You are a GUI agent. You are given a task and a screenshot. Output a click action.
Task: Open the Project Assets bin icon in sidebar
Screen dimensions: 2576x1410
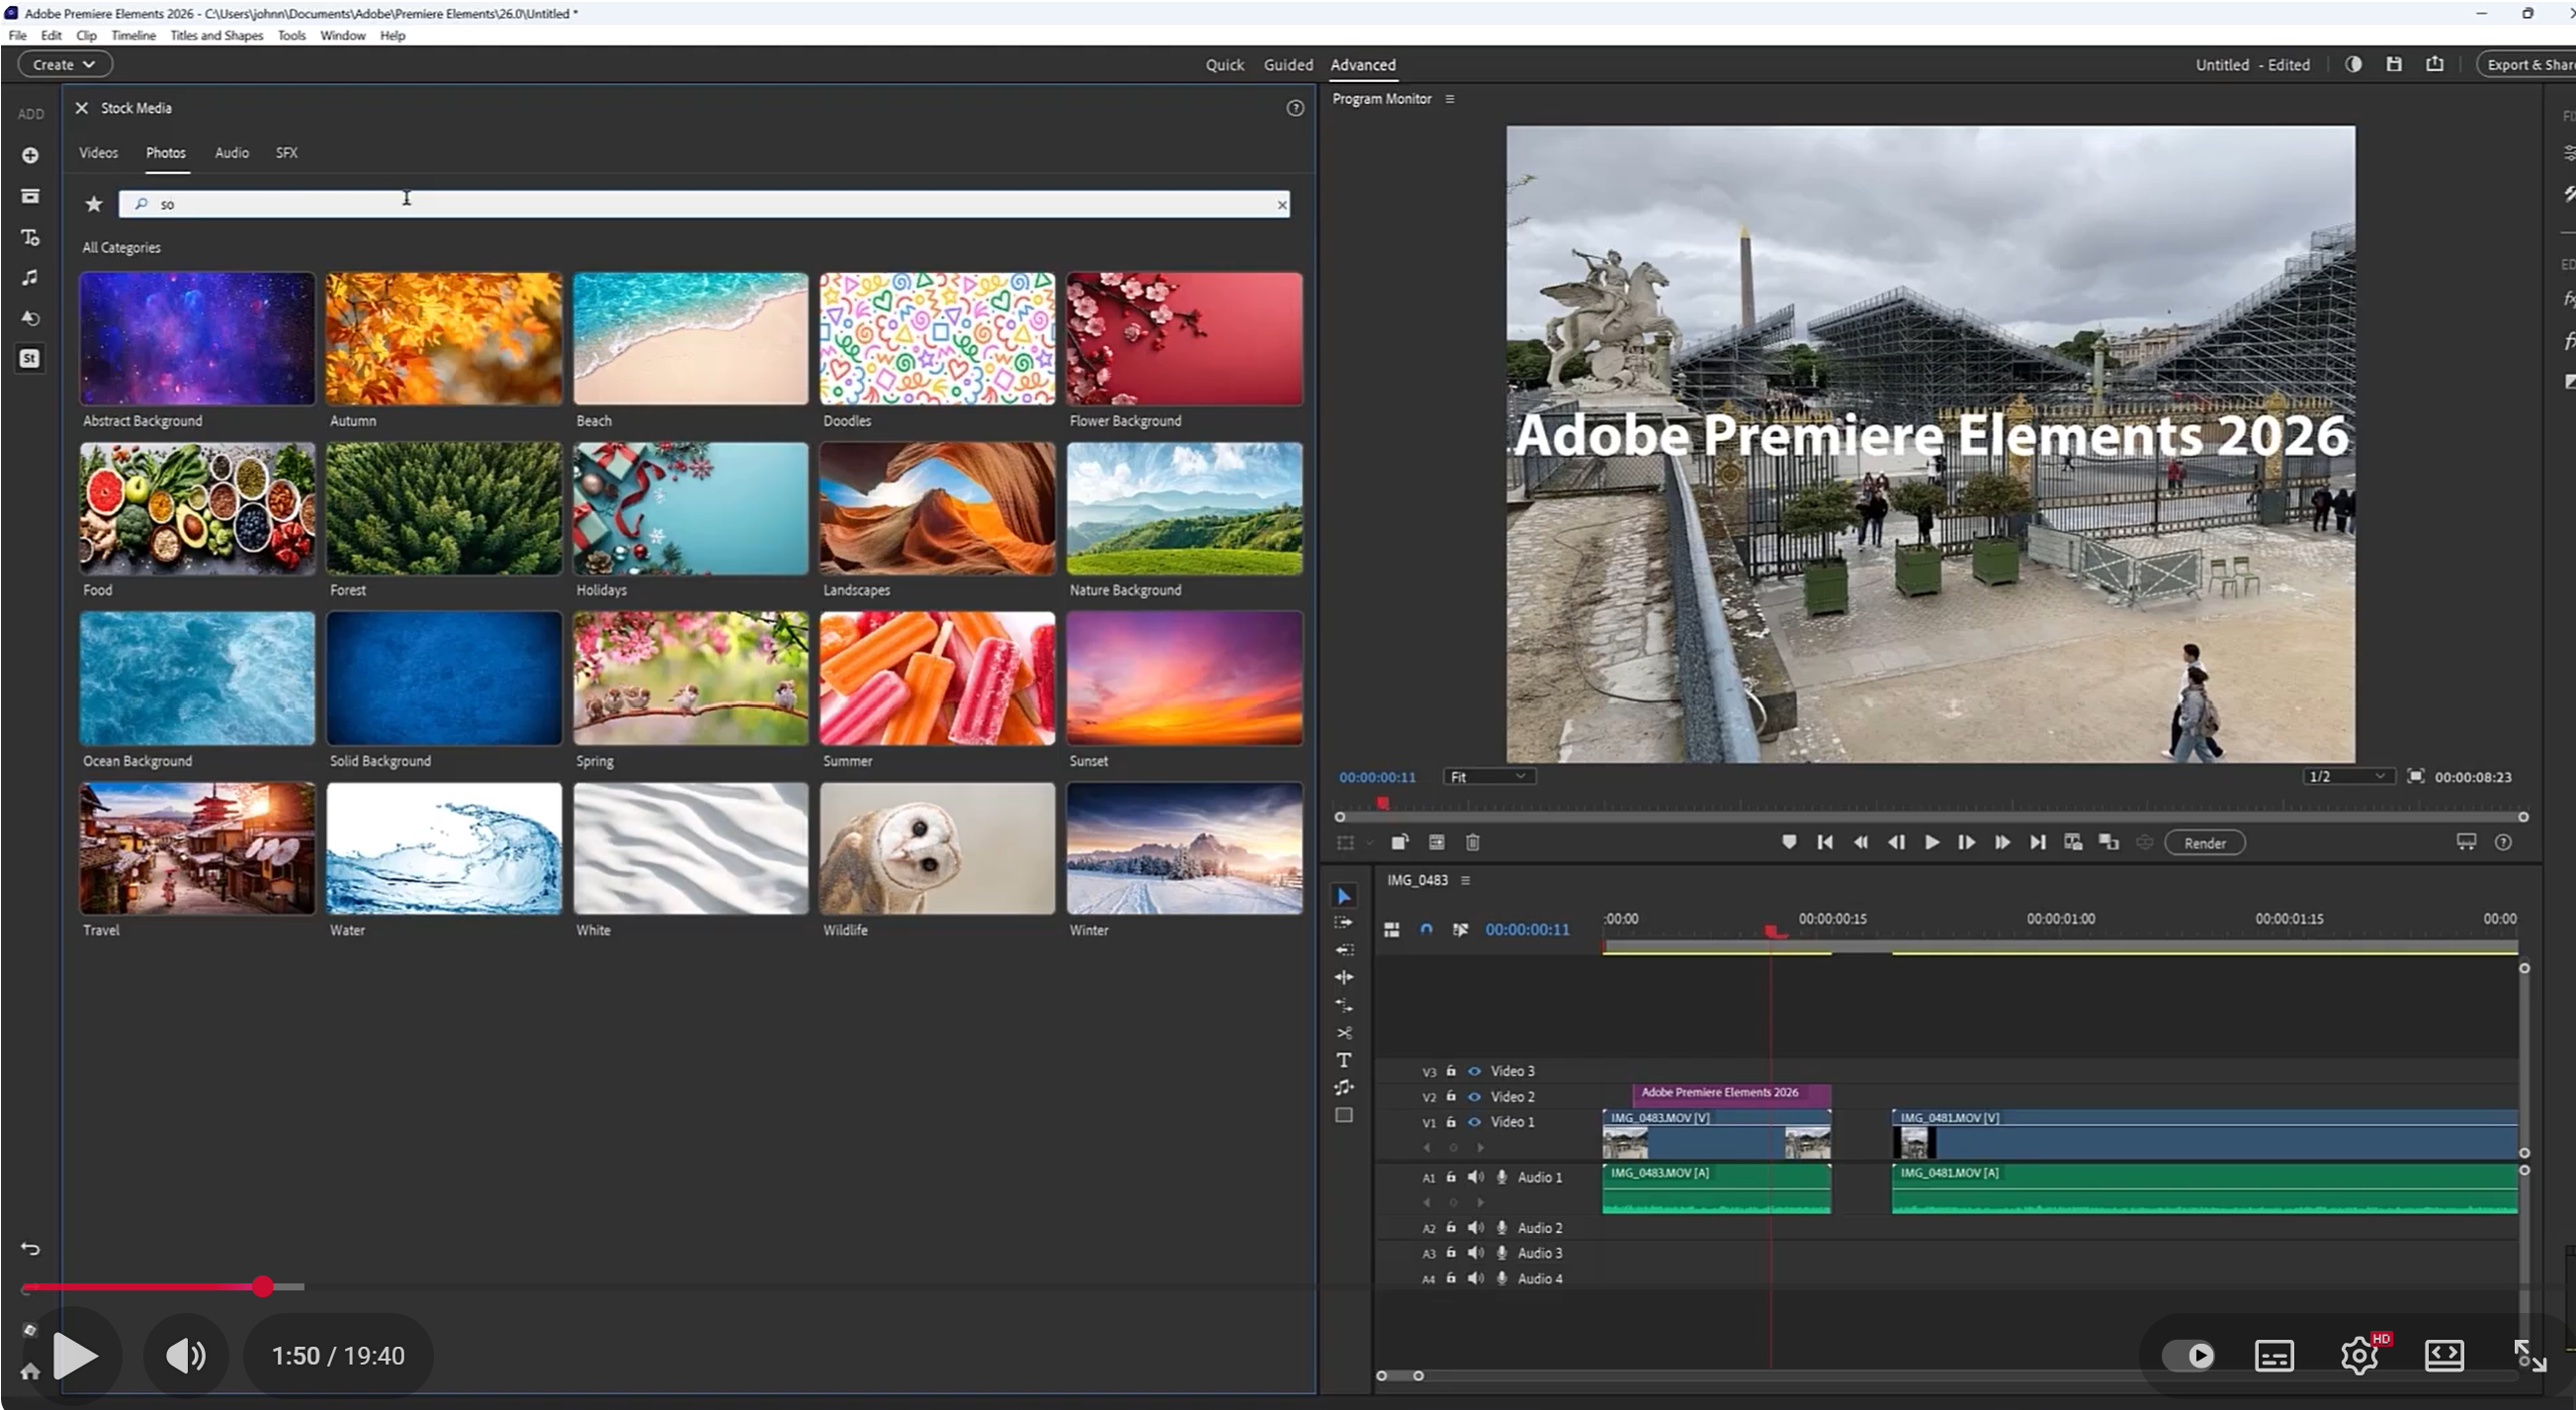tap(30, 196)
